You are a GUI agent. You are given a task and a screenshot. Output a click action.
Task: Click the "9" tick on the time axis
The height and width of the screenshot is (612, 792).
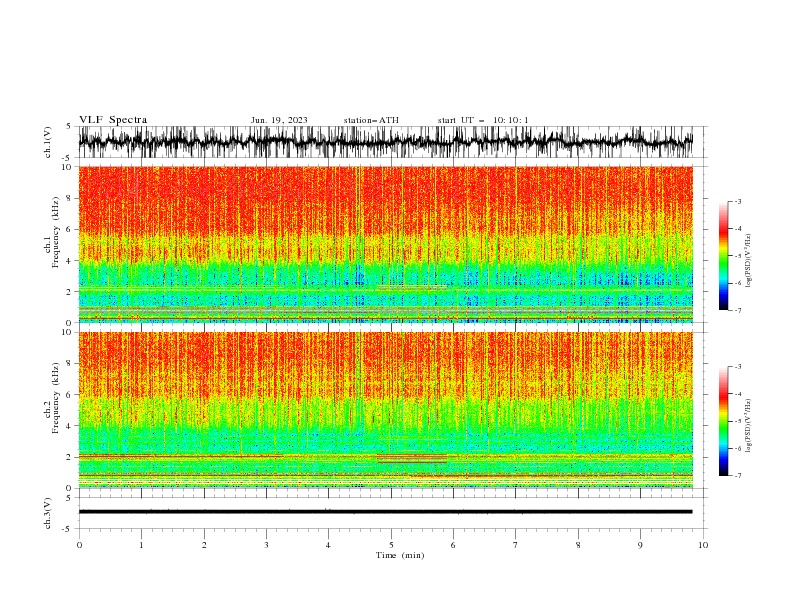click(x=640, y=545)
